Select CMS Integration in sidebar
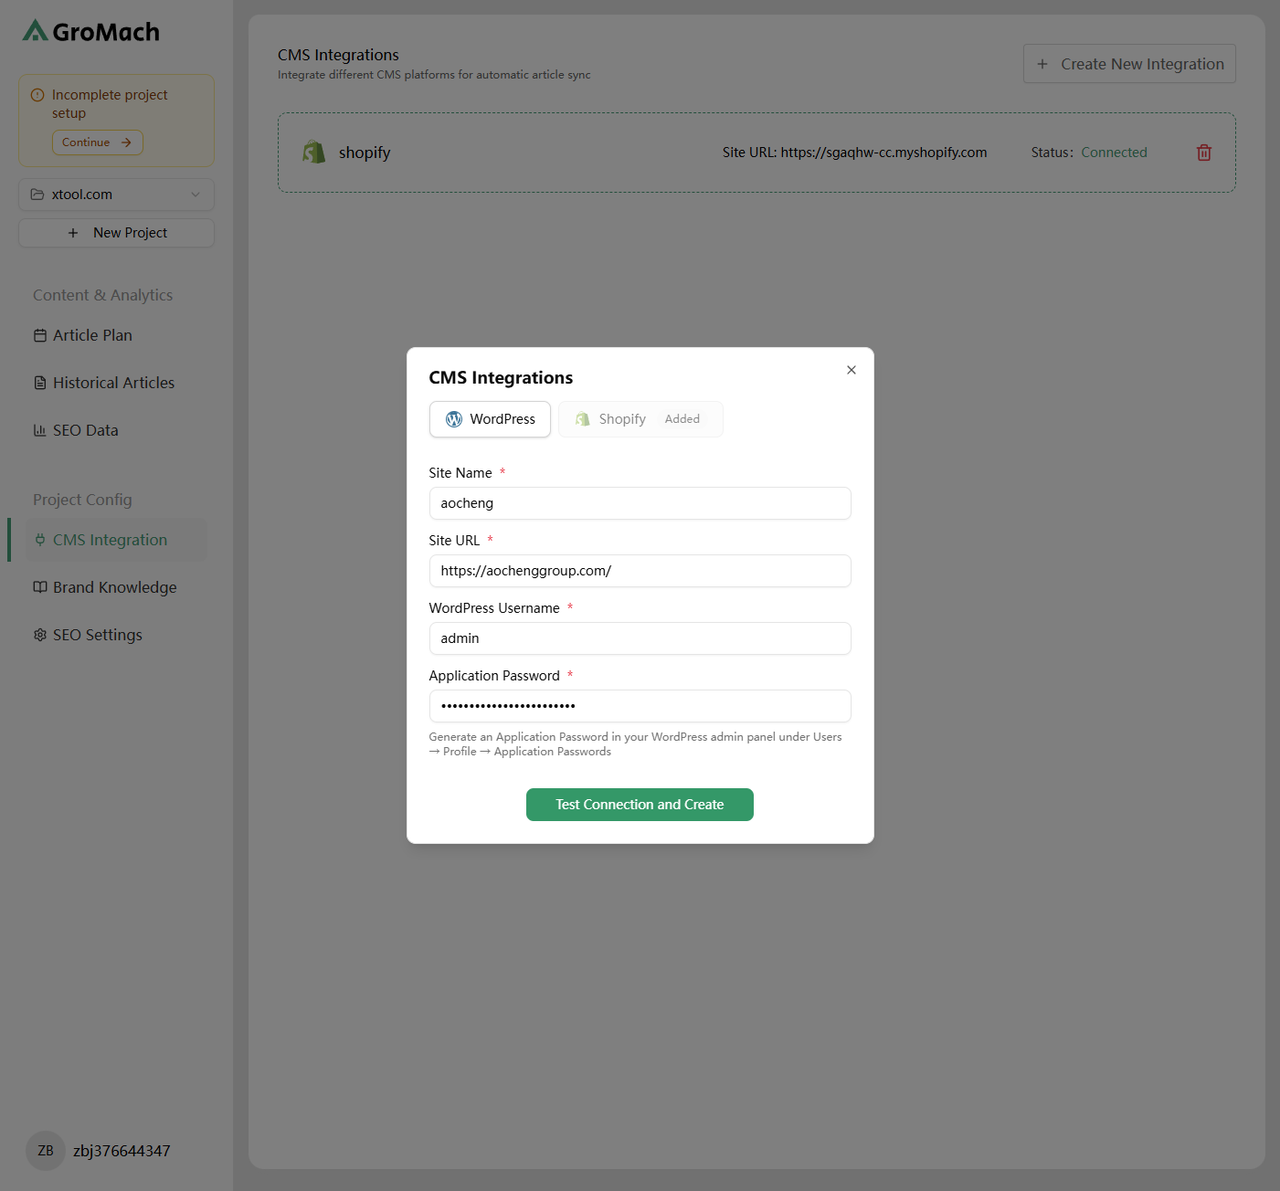 (x=109, y=540)
